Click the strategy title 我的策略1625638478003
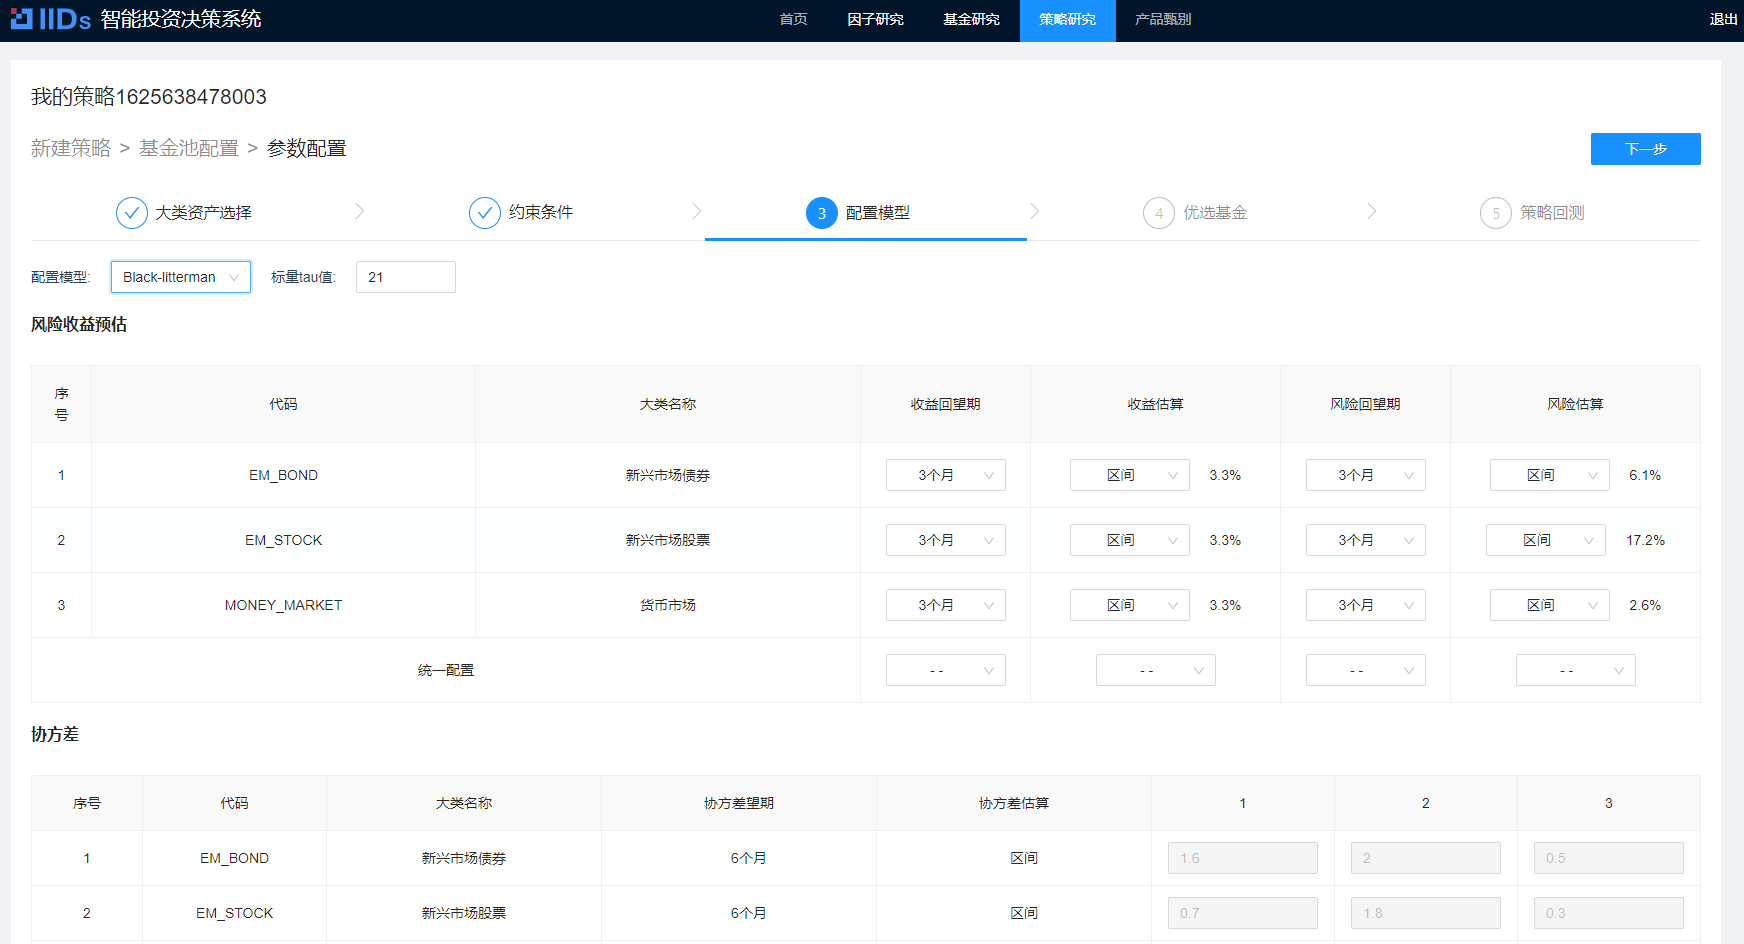Viewport: 1744px width, 944px height. 149,97
